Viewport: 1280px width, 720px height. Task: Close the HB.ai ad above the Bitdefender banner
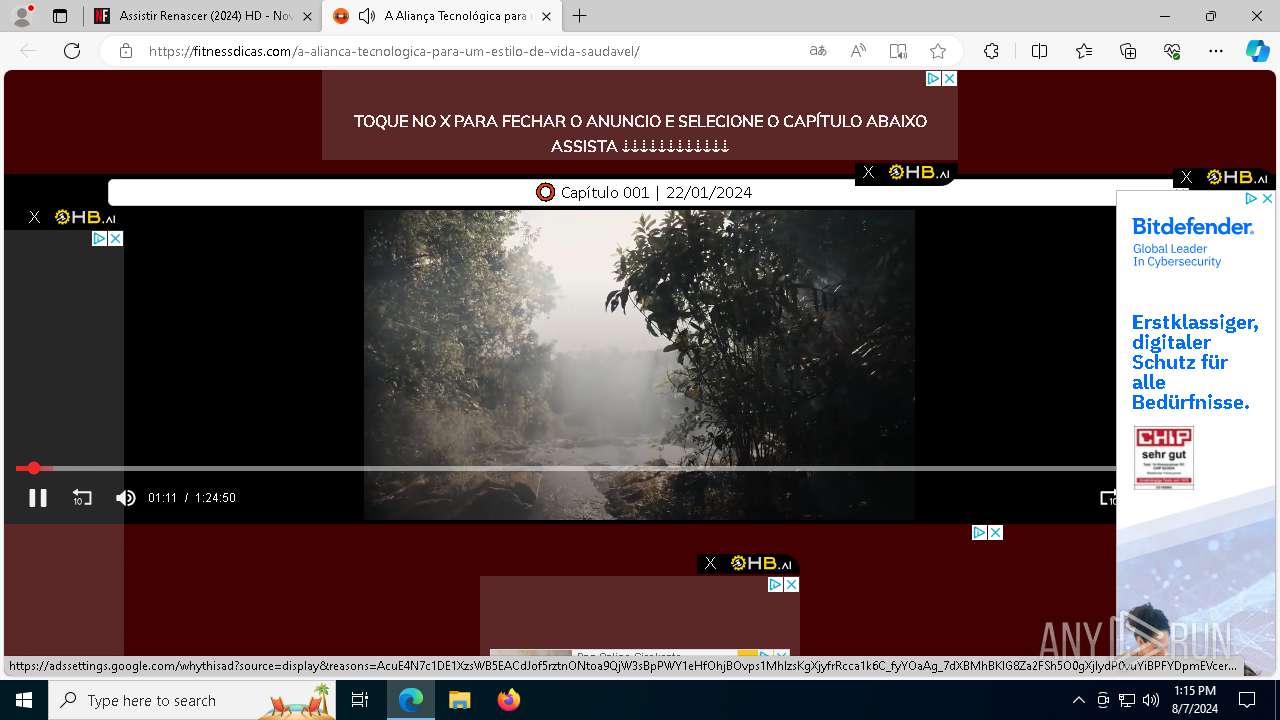click(x=1186, y=177)
